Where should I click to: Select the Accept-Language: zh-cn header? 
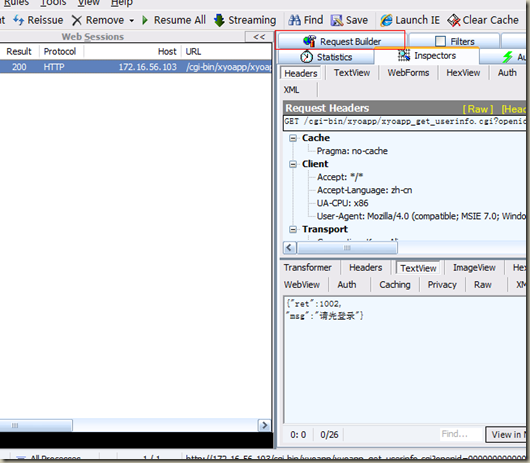coord(364,190)
